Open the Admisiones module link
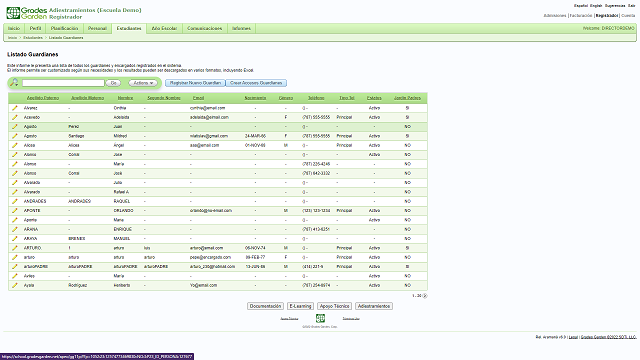 tap(555, 16)
